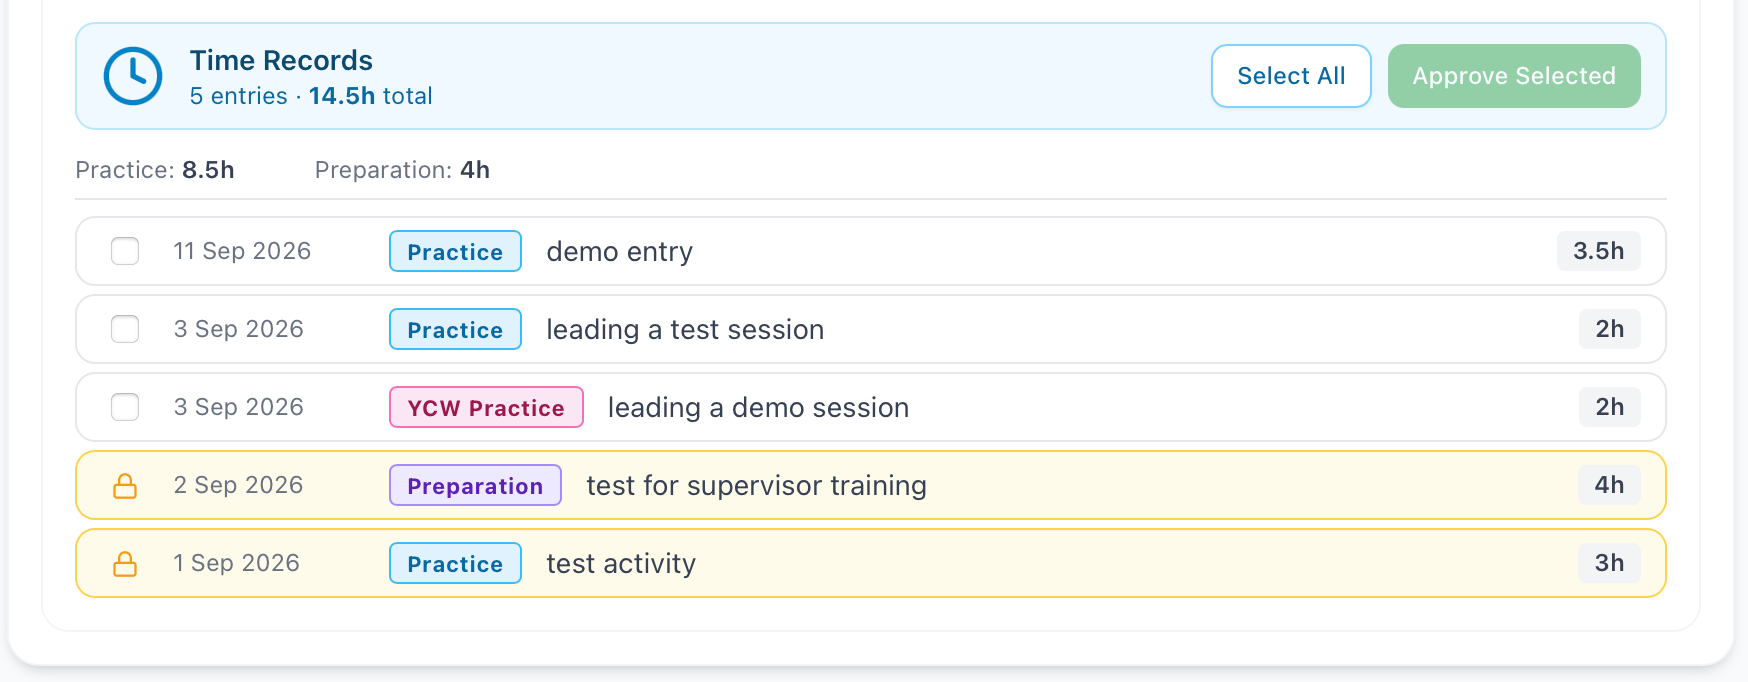Click the YCW Practice tag
Viewport: 1748px width, 682px height.
[x=486, y=407]
